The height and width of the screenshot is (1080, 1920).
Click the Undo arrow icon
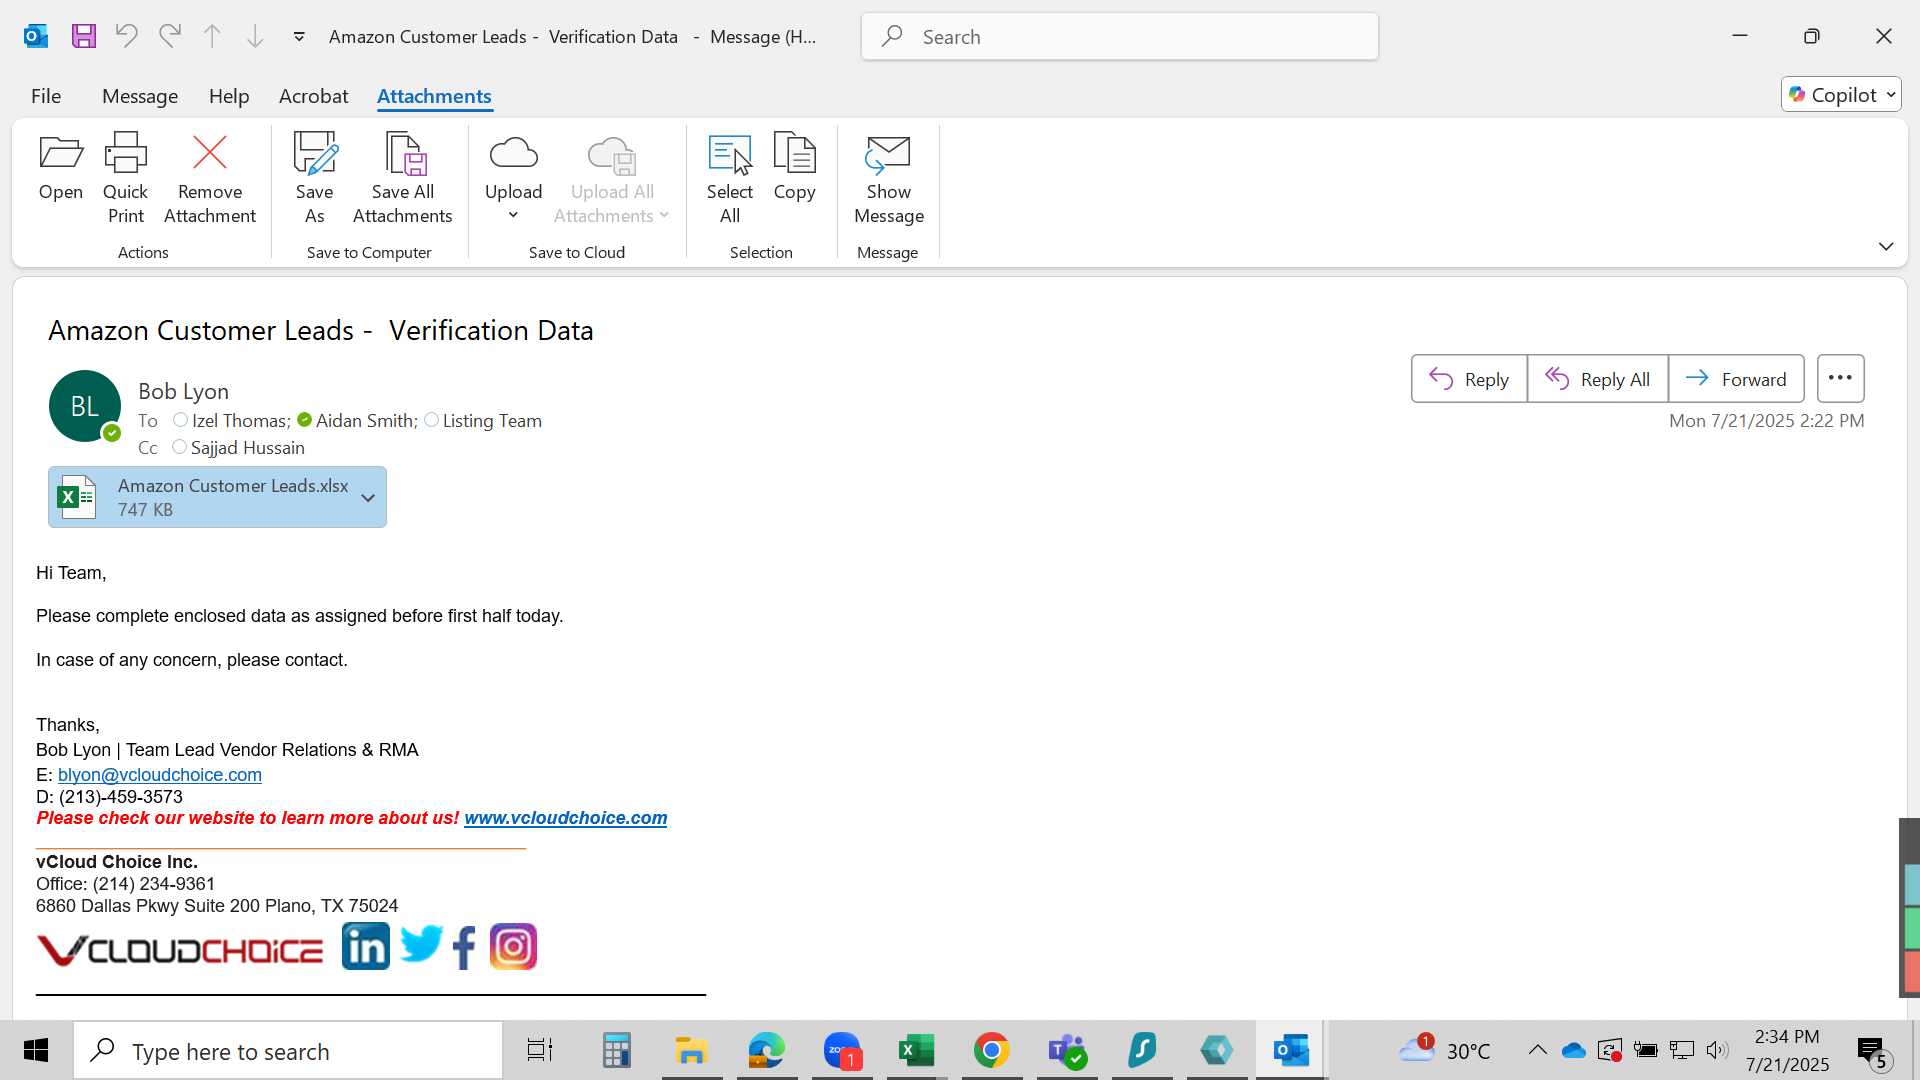click(126, 37)
